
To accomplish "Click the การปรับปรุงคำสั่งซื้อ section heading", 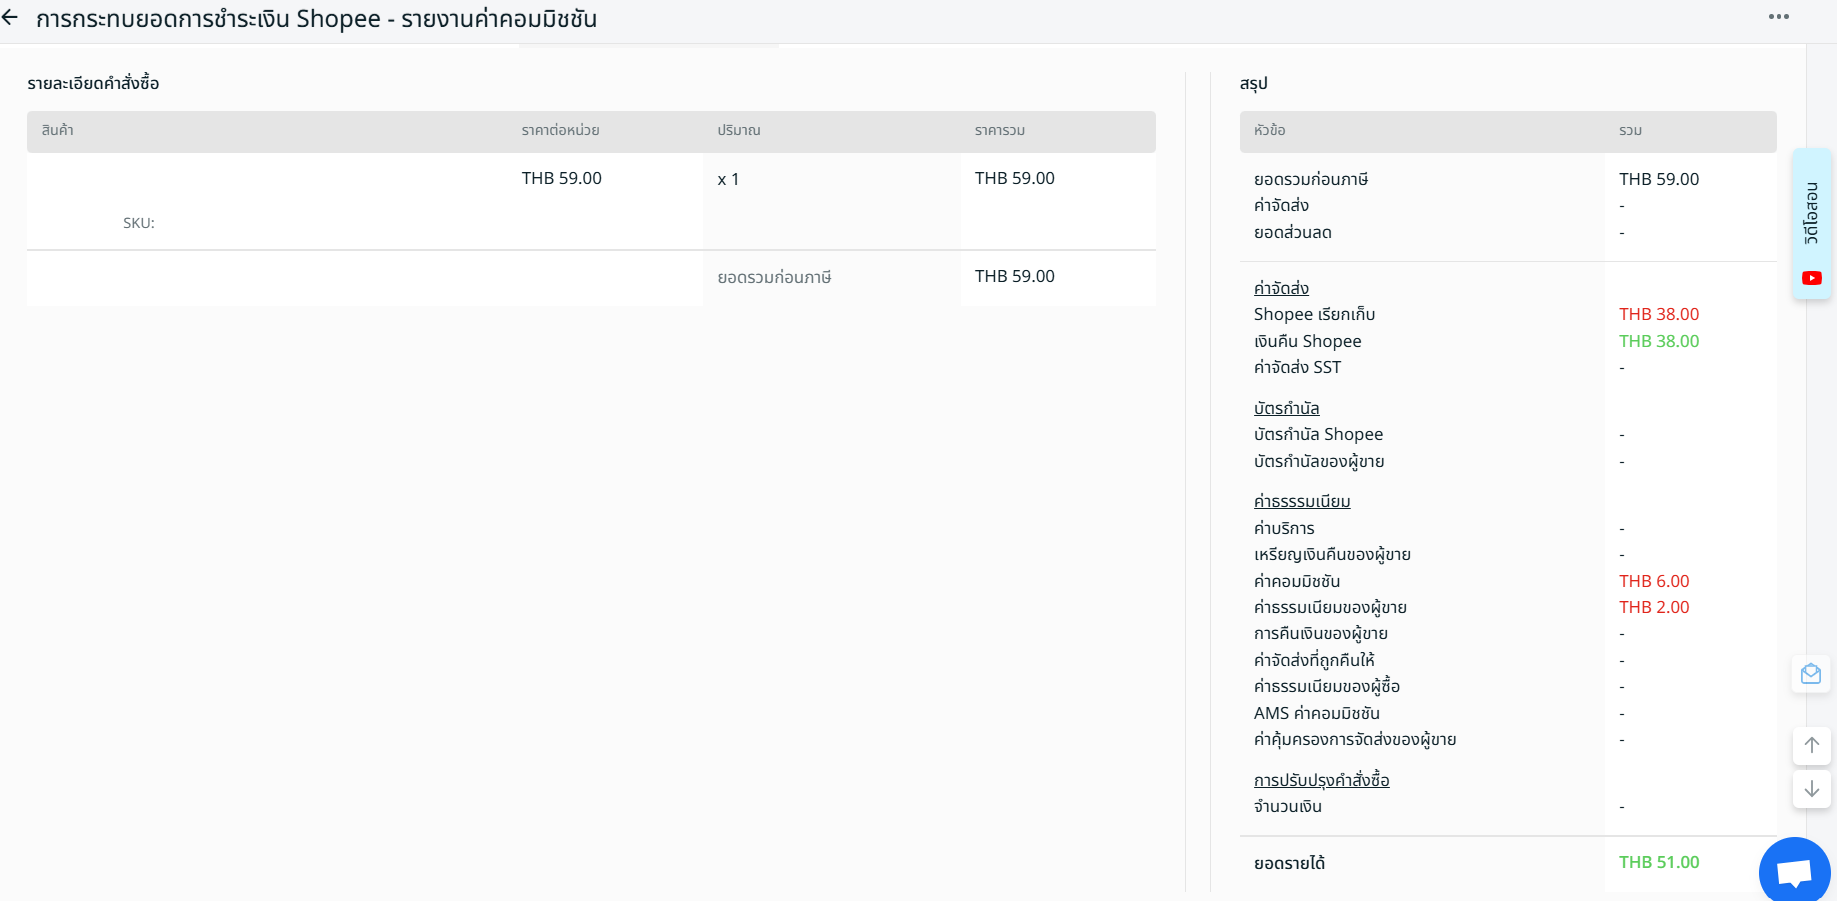I will [1321, 780].
